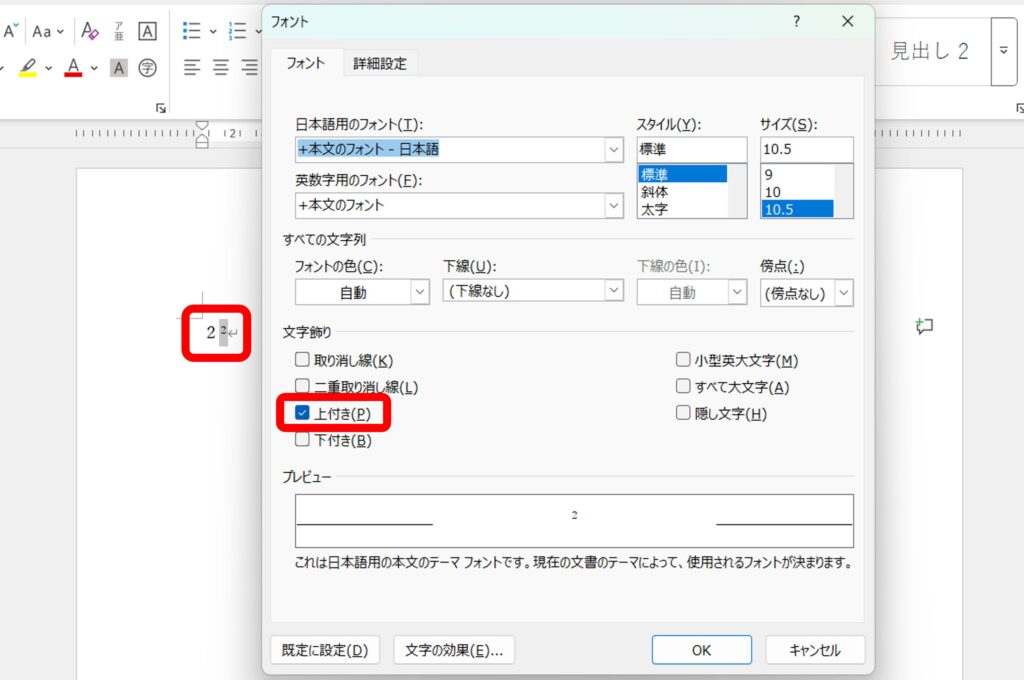The height and width of the screenshot is (680, 1024).
Task: Check the 隠し文字 hidden text option
Action: pyautogui.click(x=683, y=414)
